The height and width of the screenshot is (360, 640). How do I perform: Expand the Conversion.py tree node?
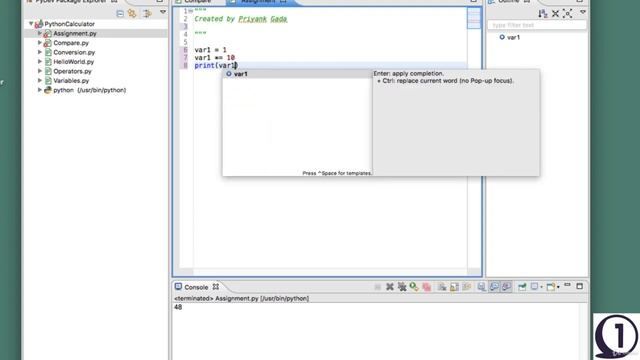point(40,52)
